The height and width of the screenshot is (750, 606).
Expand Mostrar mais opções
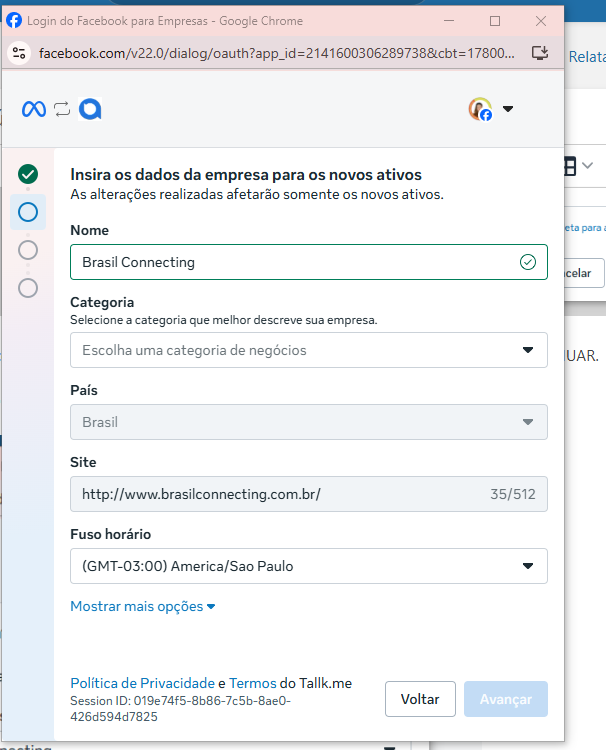click(x=143, y=606)
